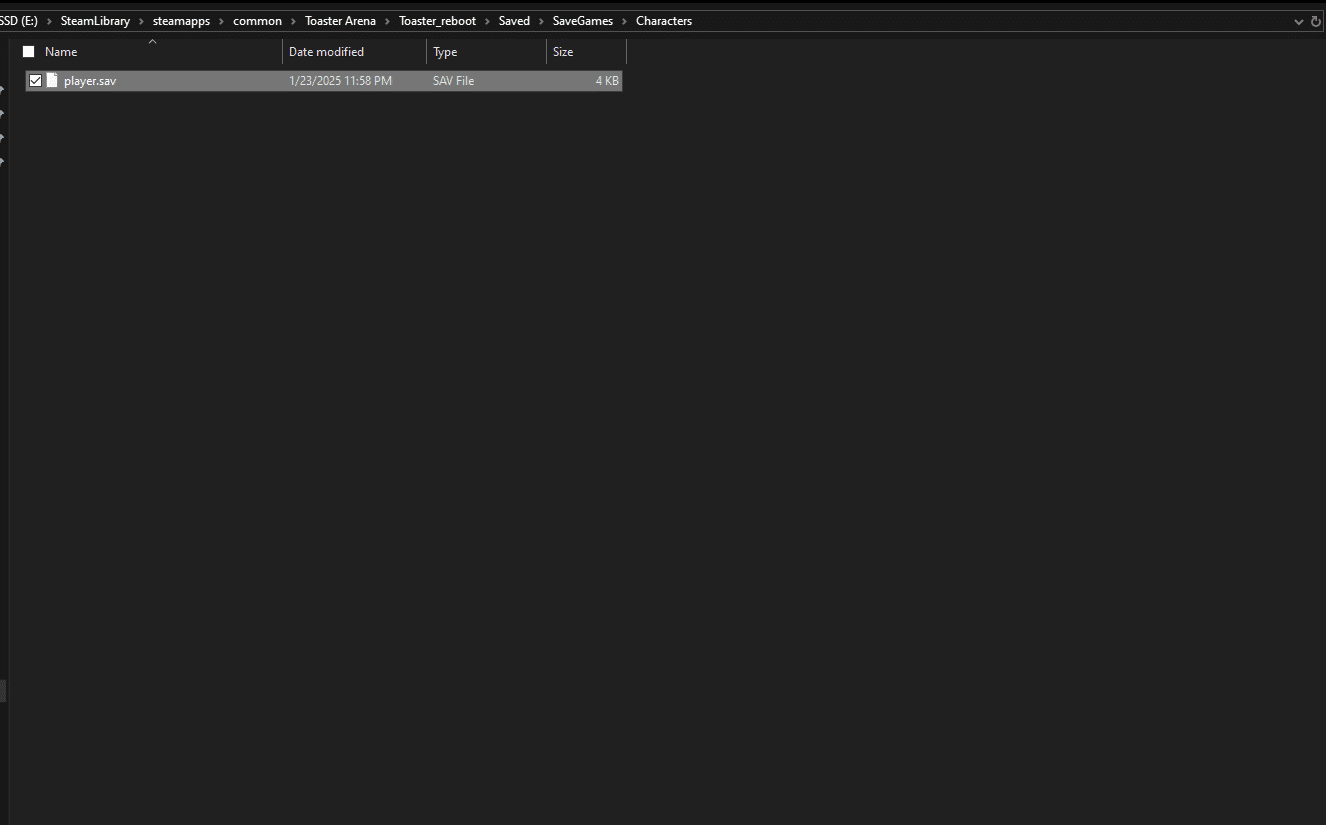Expand the chevron after steamapps
The image size is (1326, 825).
pyautogui.click(x=222, y=21)
